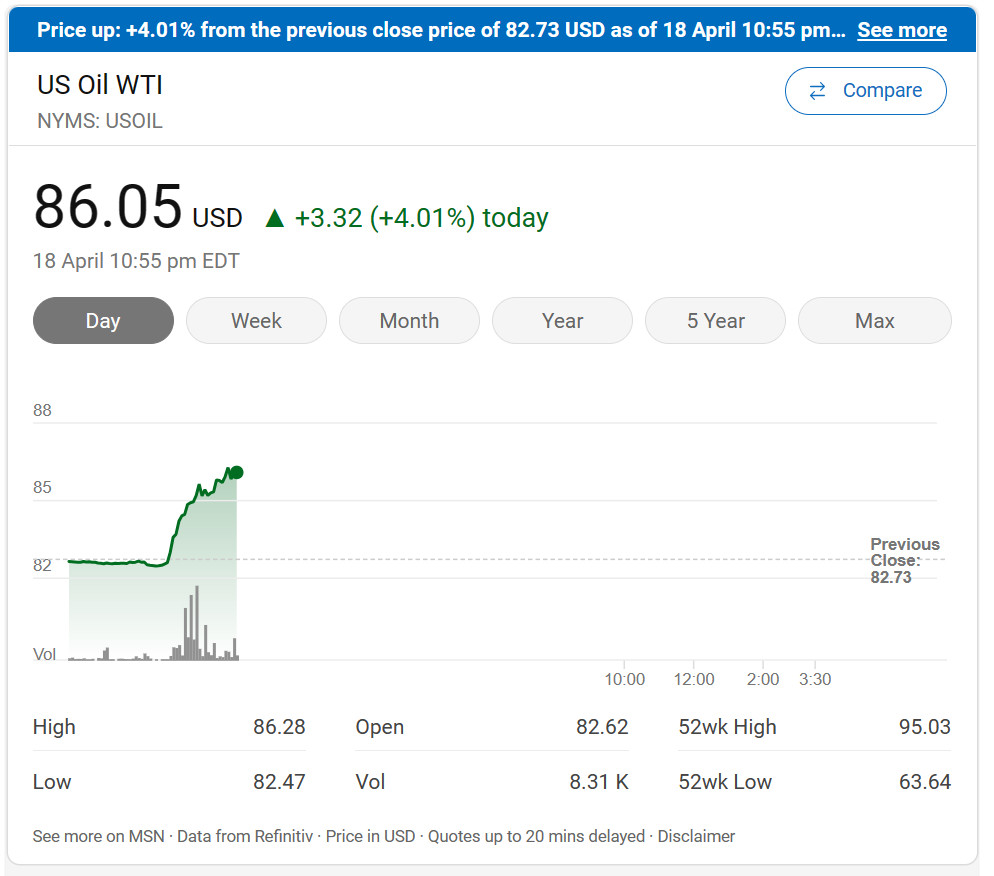The height and width of the screenshot is (876, 994).
Task: Click the green dot at the chart line's end
Action: [236, 472]
